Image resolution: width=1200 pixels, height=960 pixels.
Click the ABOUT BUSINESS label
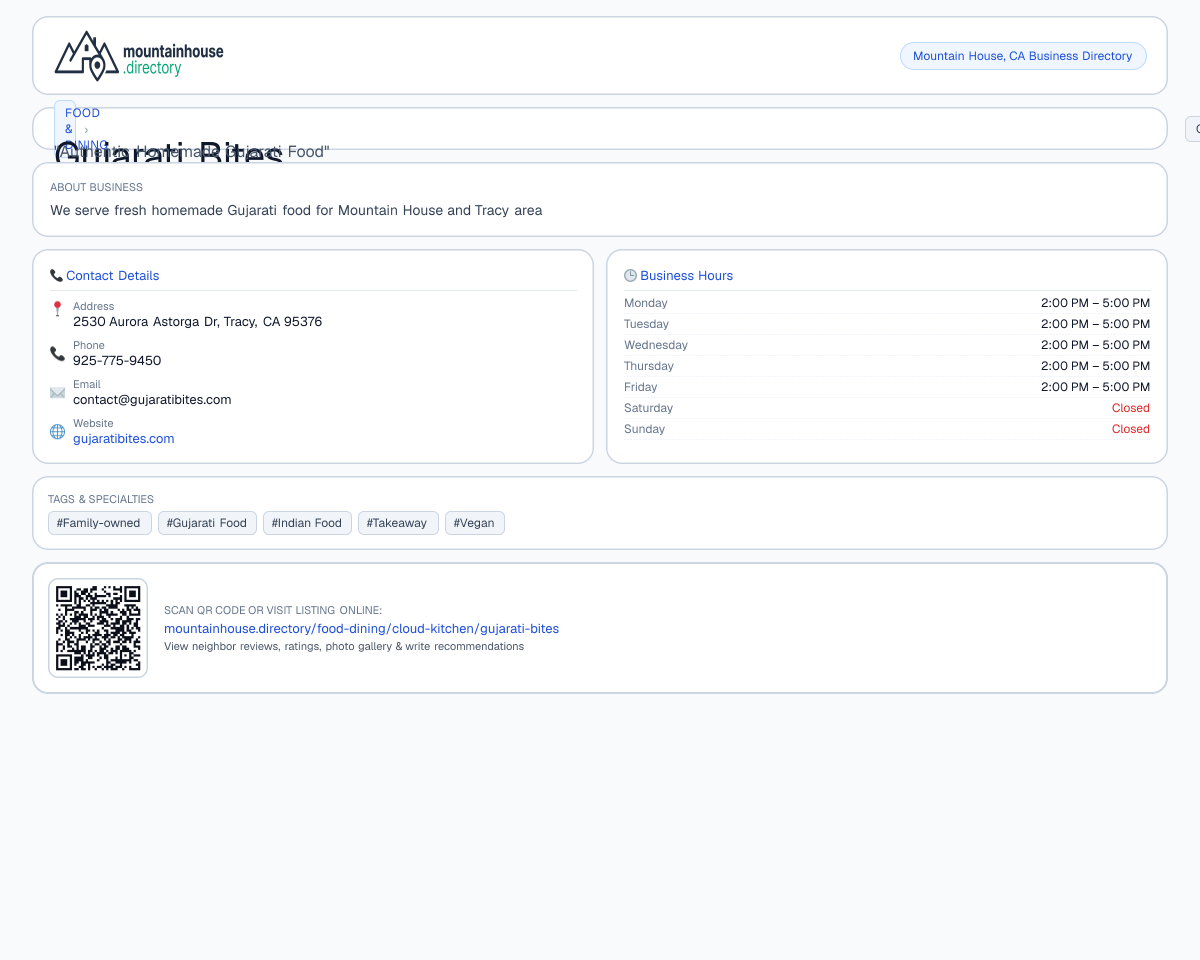coord(96,187)
